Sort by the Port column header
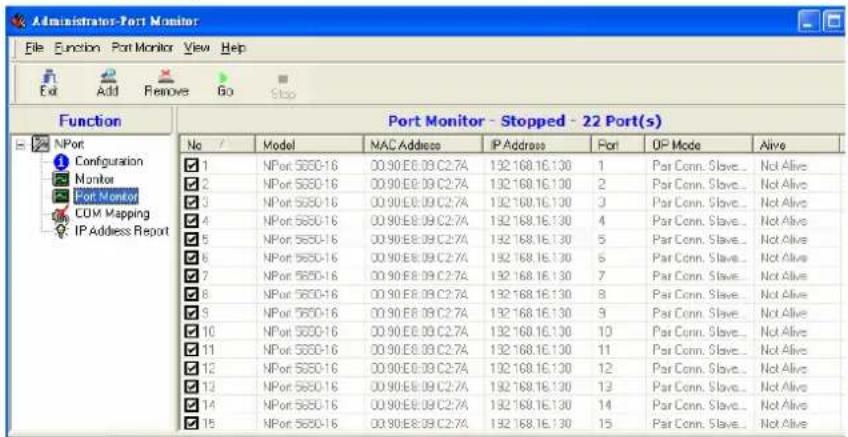Screen dimensions: 848x437 (x=618, y=145)
